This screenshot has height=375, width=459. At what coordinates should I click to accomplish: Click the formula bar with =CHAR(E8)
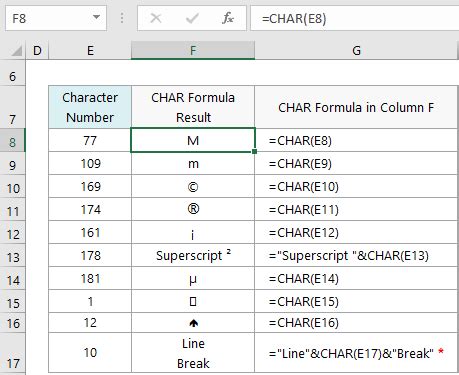click(355, 18)
